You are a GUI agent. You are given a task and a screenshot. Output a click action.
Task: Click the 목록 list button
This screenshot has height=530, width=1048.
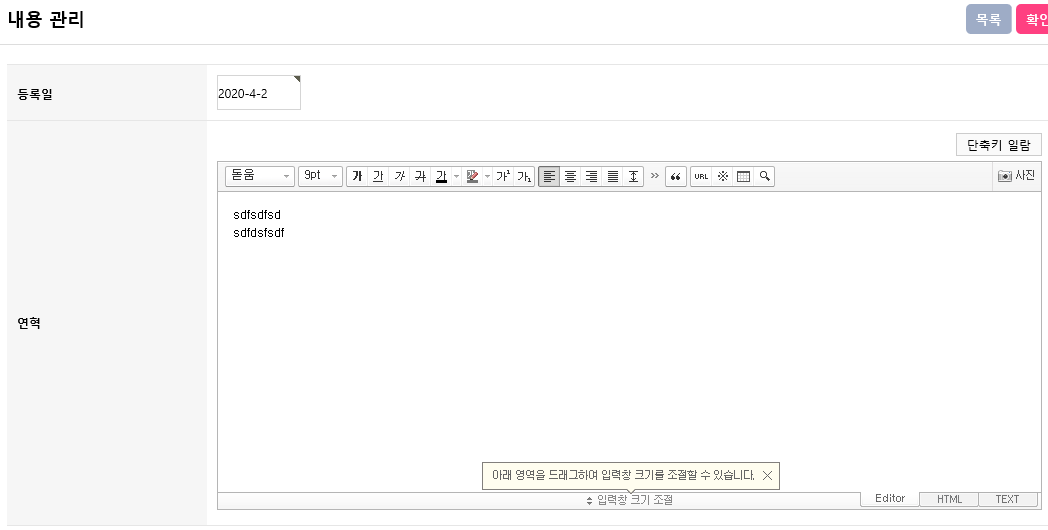click(989, 19)
